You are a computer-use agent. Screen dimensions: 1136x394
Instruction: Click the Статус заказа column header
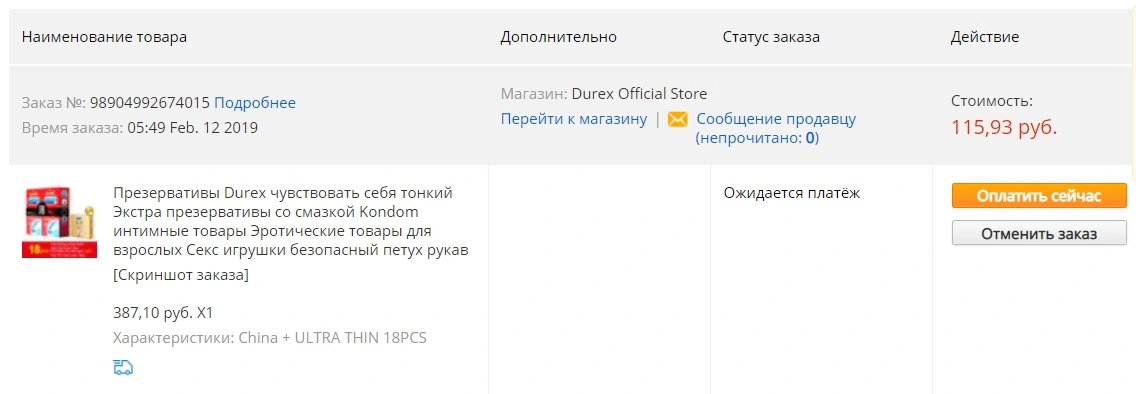[772, 37]
